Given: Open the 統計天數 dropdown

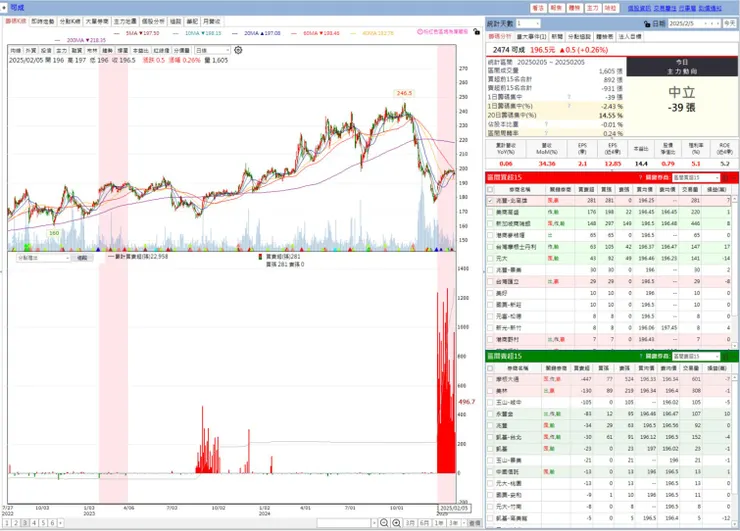Looking at the screenshot, I should tap(528, 23).
